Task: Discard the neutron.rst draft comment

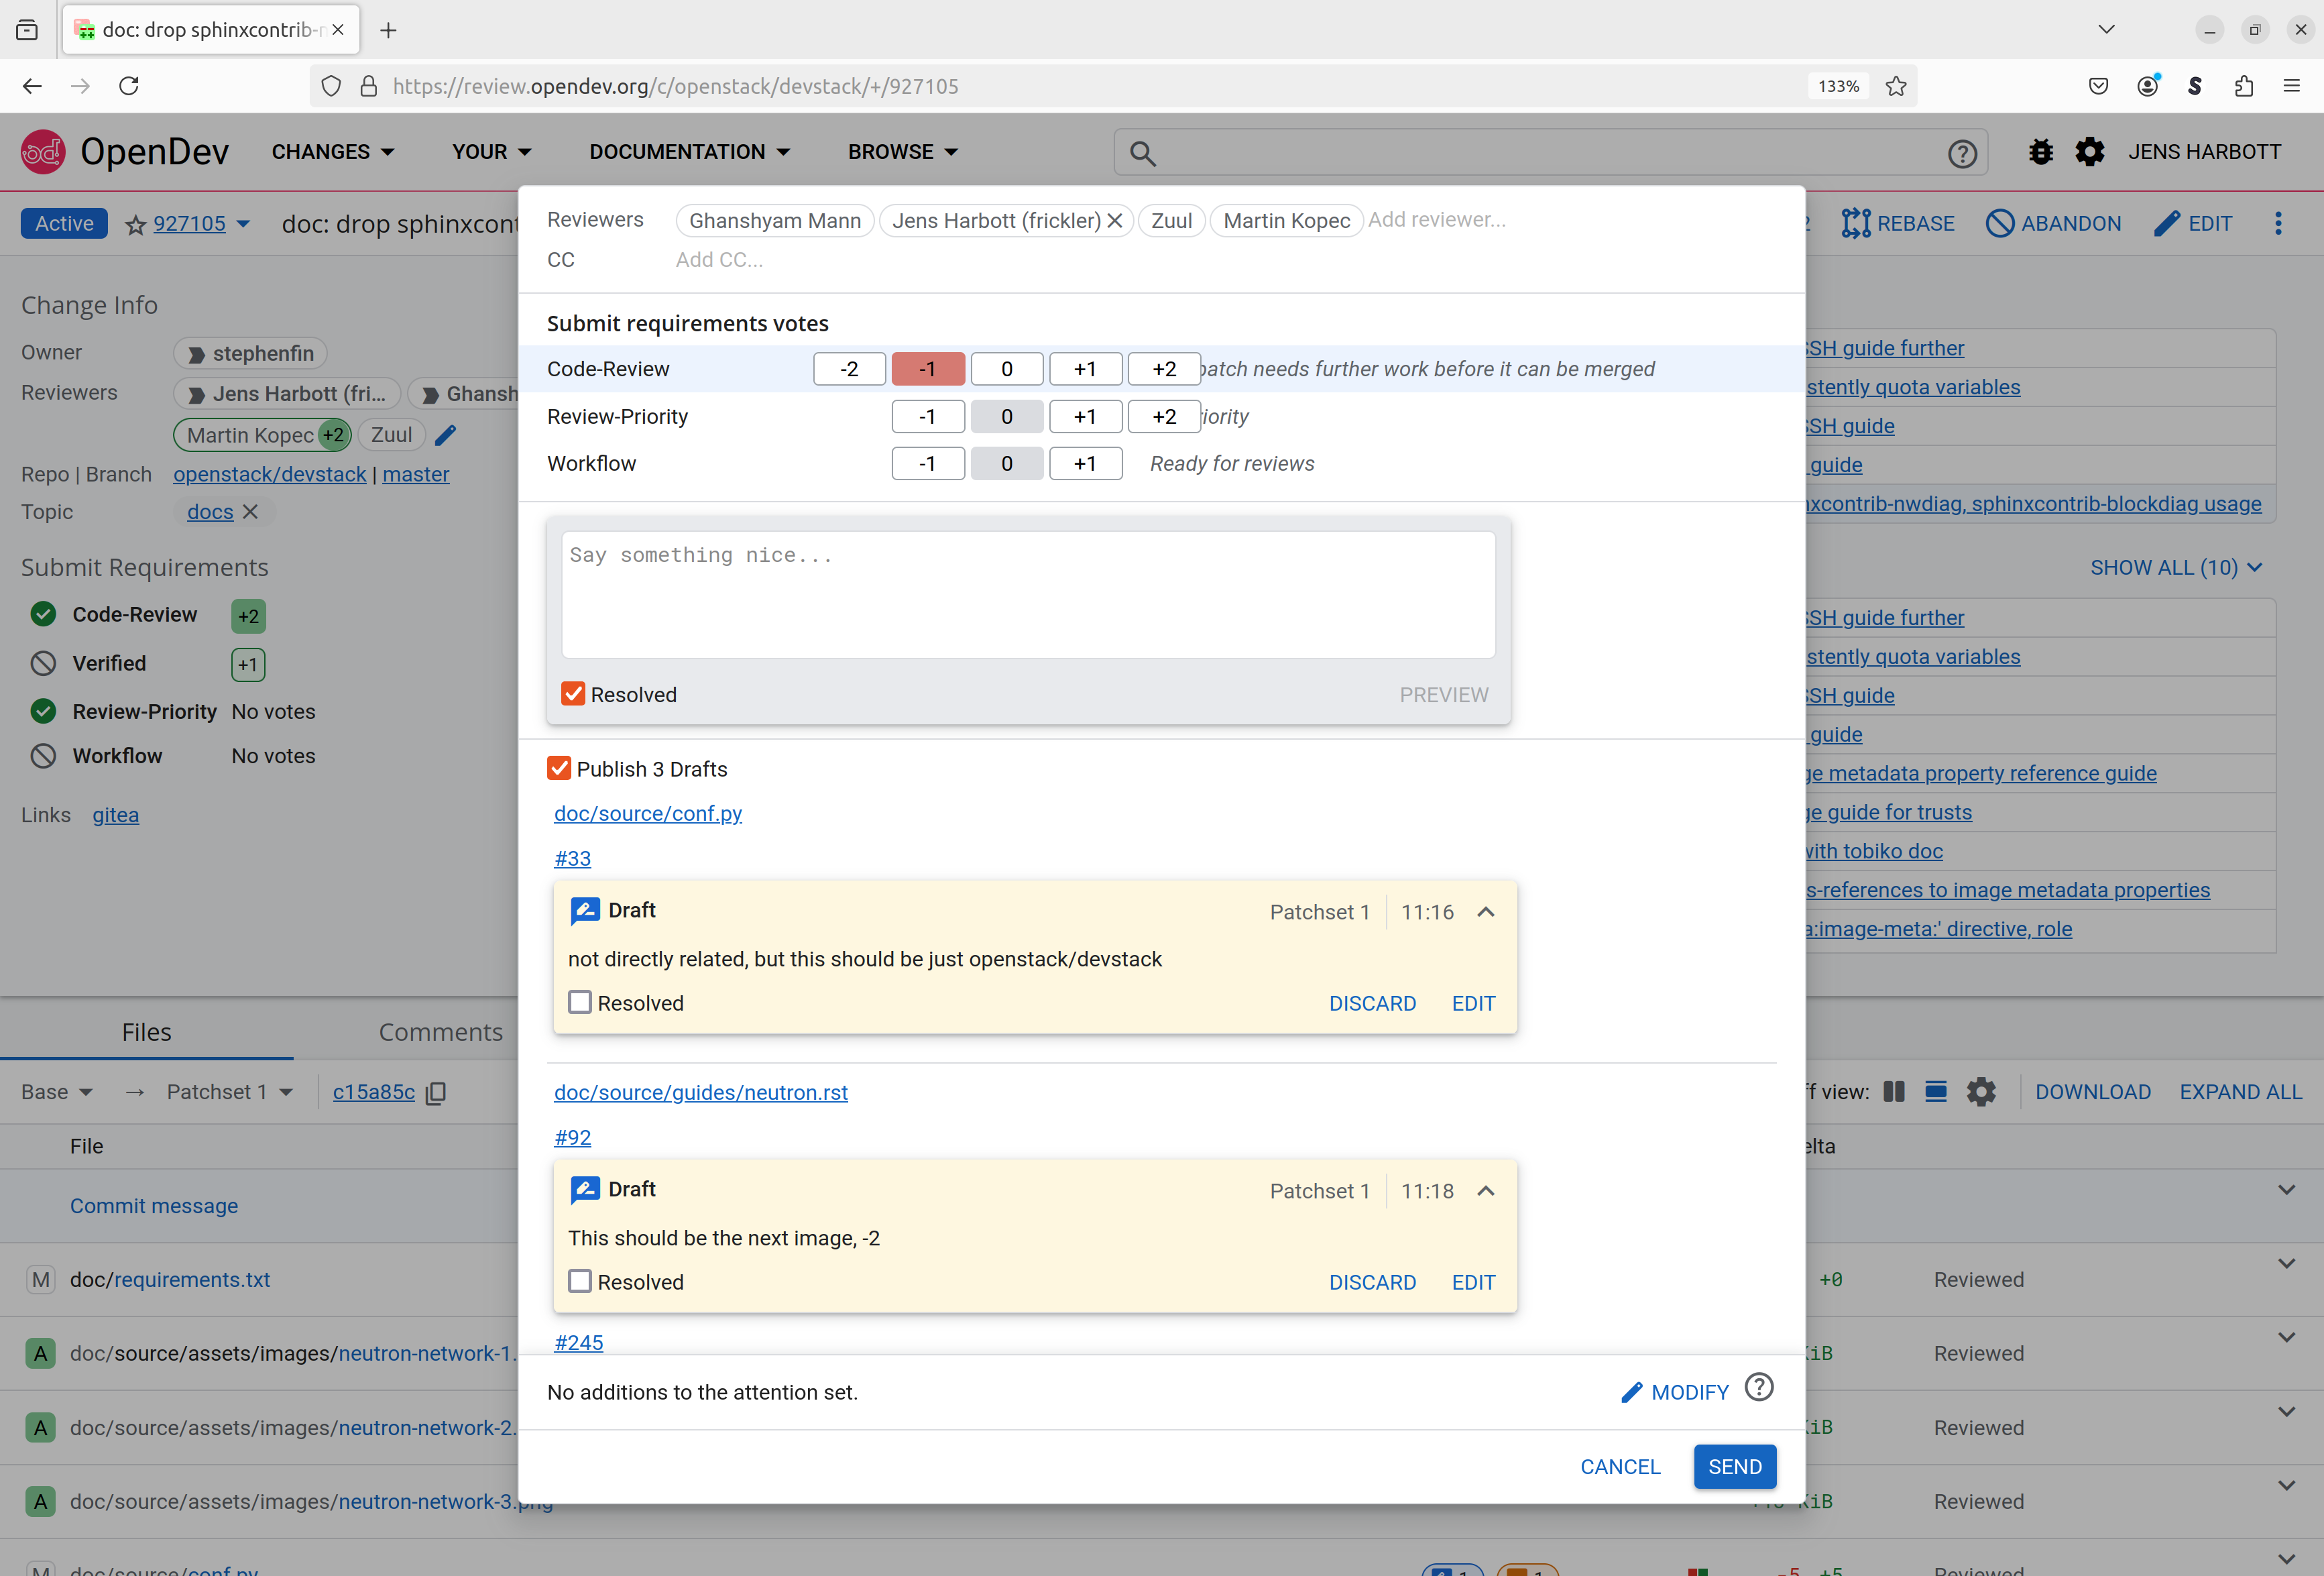Action: (1371, 1282)
